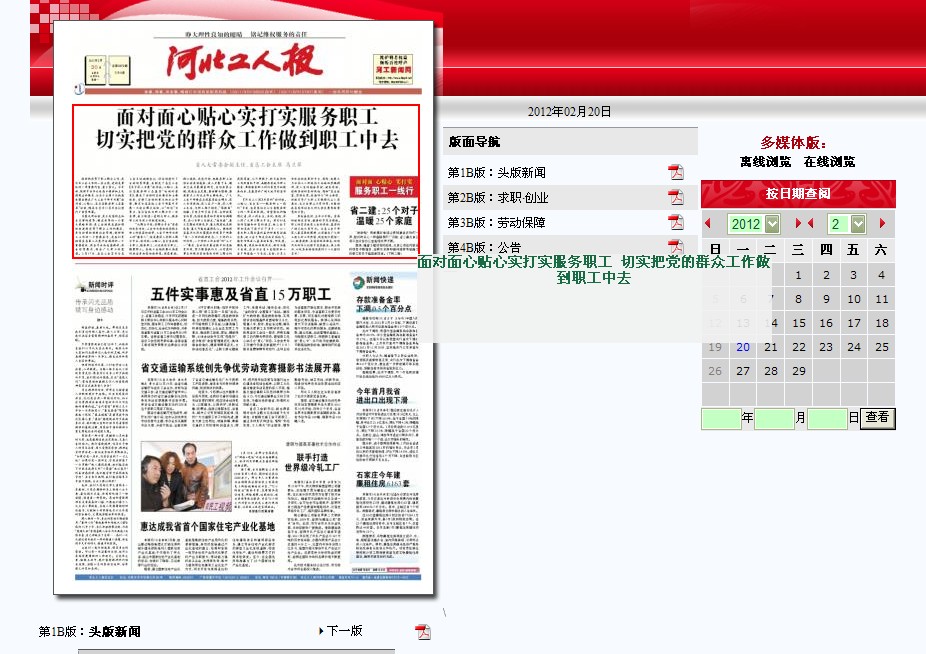Screen dimensions: 926x654
Task: Download PDF for 第3B版 劳动保障
Action: [676, 222]
